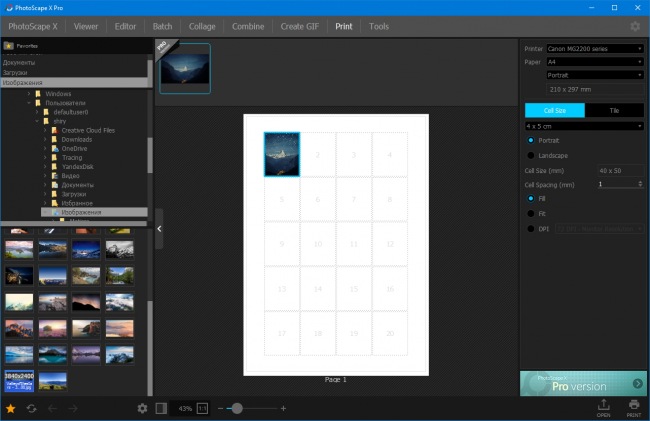The image size is (650, 421).
Task: Expand the Windows folder in tree
Action: pos(29,94)
